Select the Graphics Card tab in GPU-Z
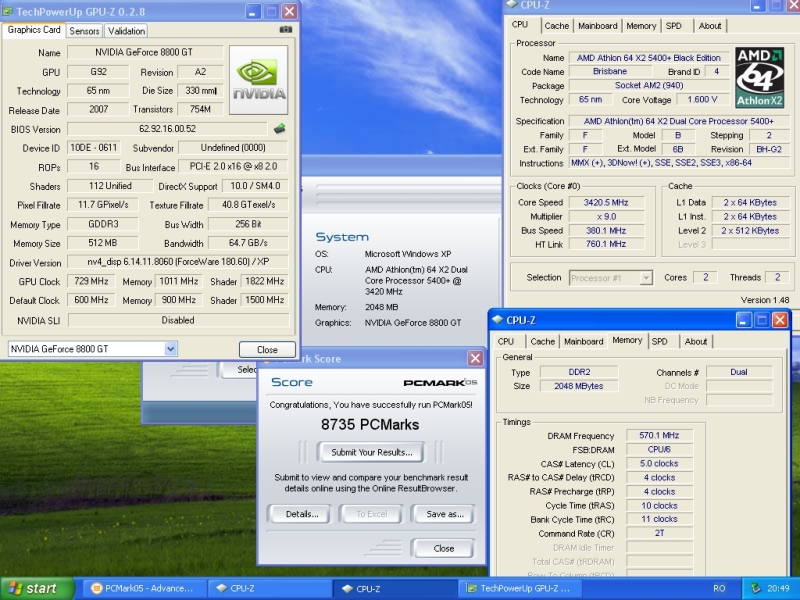 34,30
